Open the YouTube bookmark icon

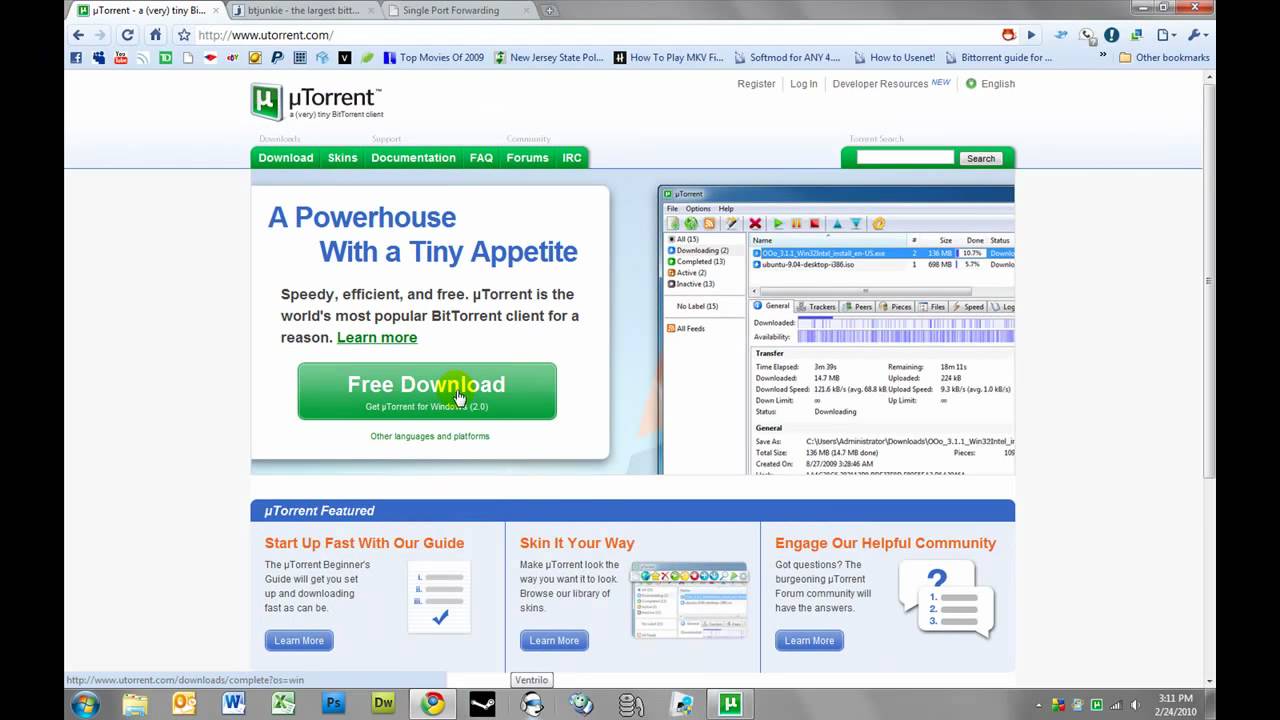click(x=121, y=58)
